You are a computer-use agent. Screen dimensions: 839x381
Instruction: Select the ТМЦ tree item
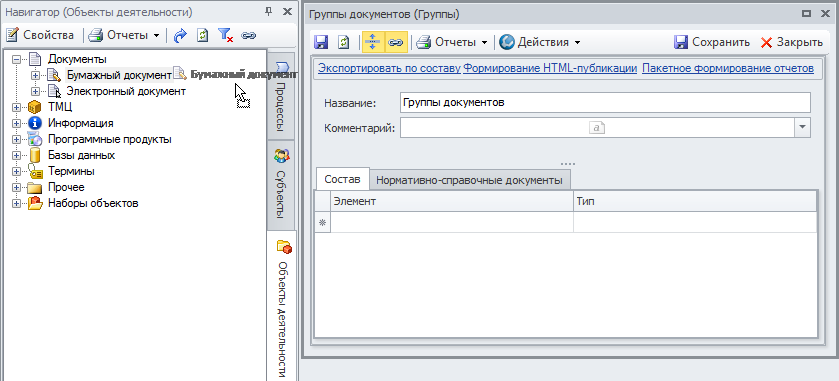[60, 107]
